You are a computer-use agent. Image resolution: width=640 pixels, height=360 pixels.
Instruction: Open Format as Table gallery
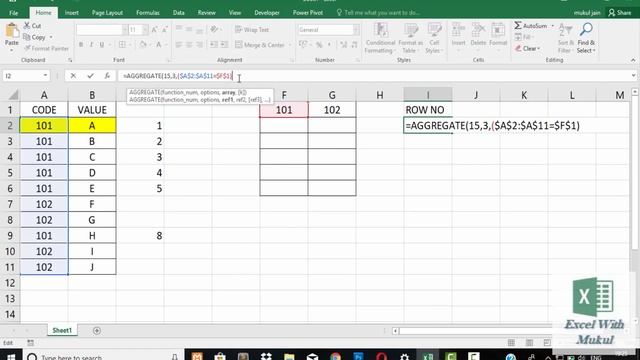click(x=411, y=38)
